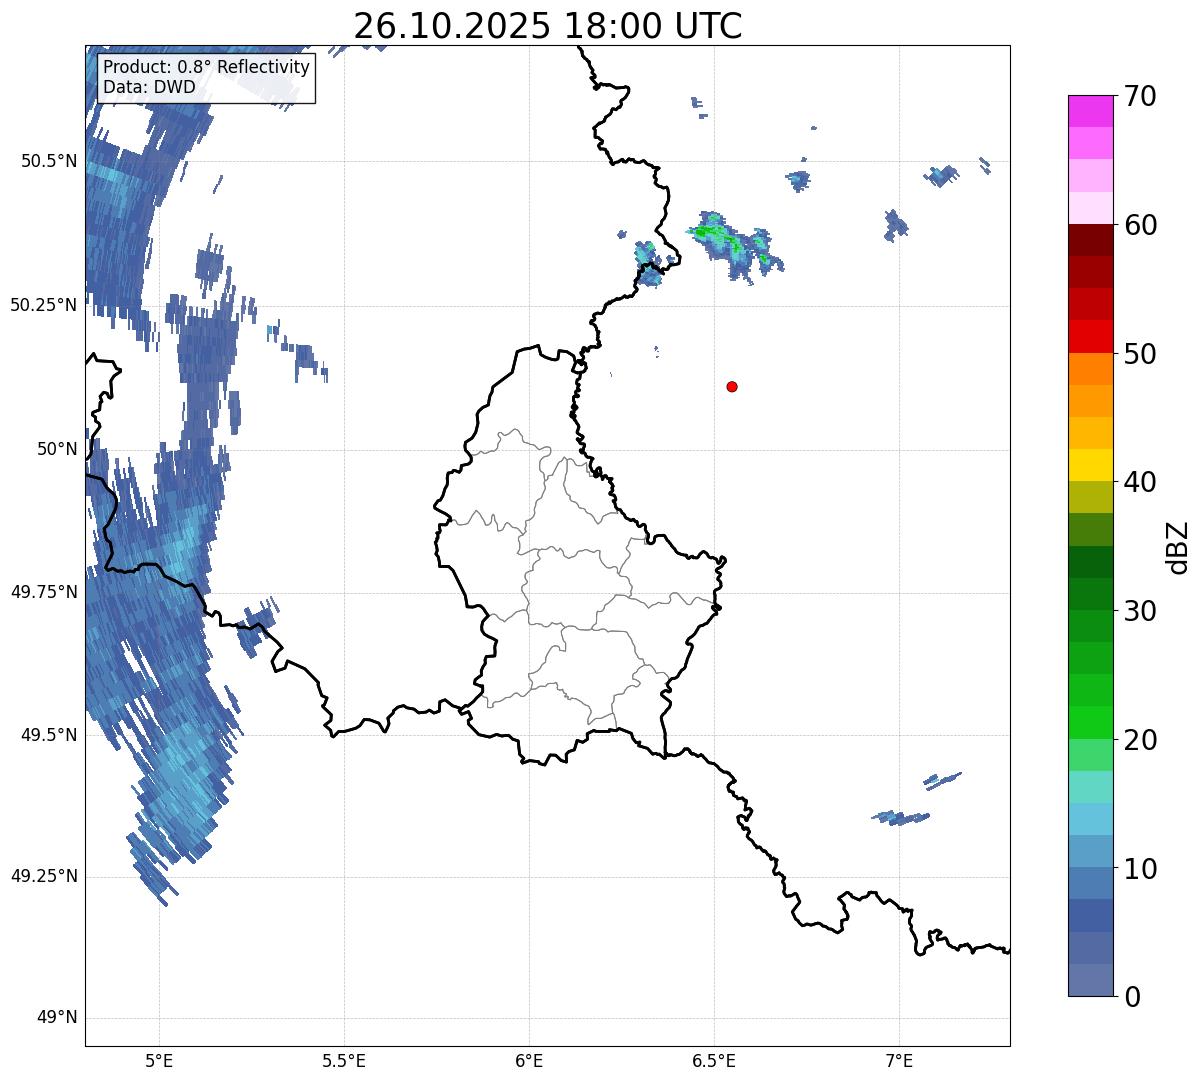Click the latitude label '49.5°N'

(x=49, y=735)
